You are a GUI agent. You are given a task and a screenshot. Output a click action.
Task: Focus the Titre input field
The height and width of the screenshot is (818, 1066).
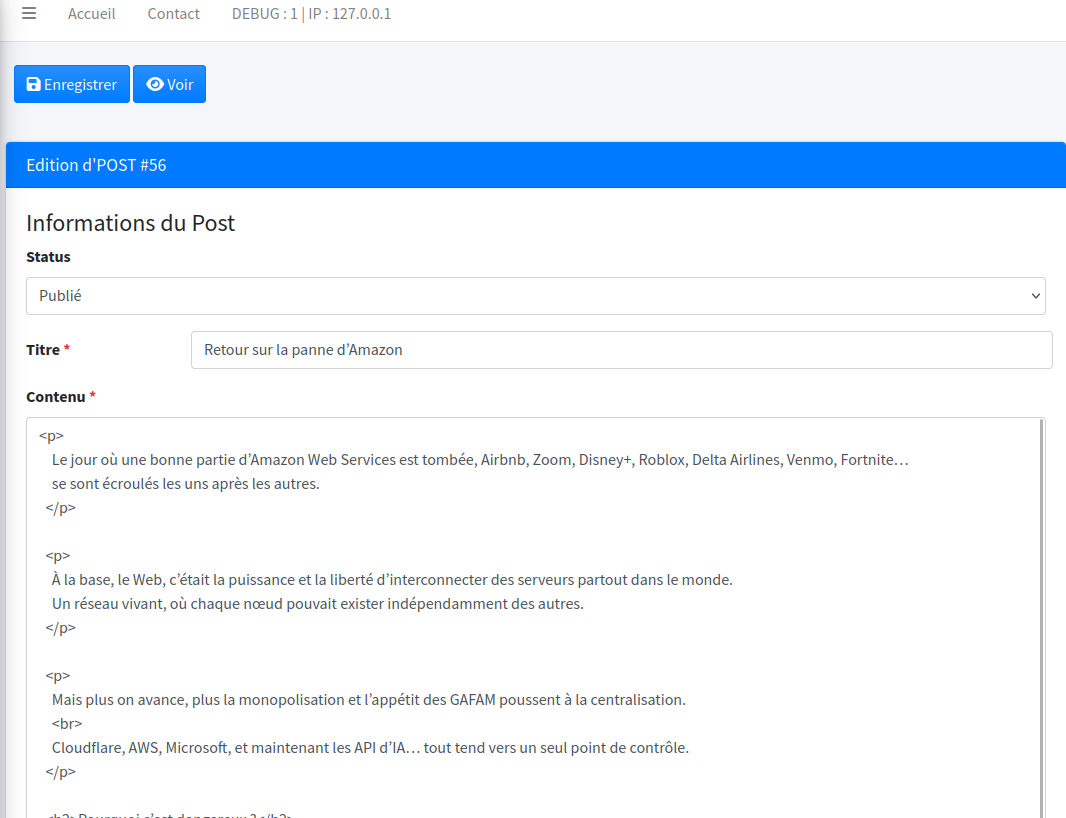tap(621, 350)
